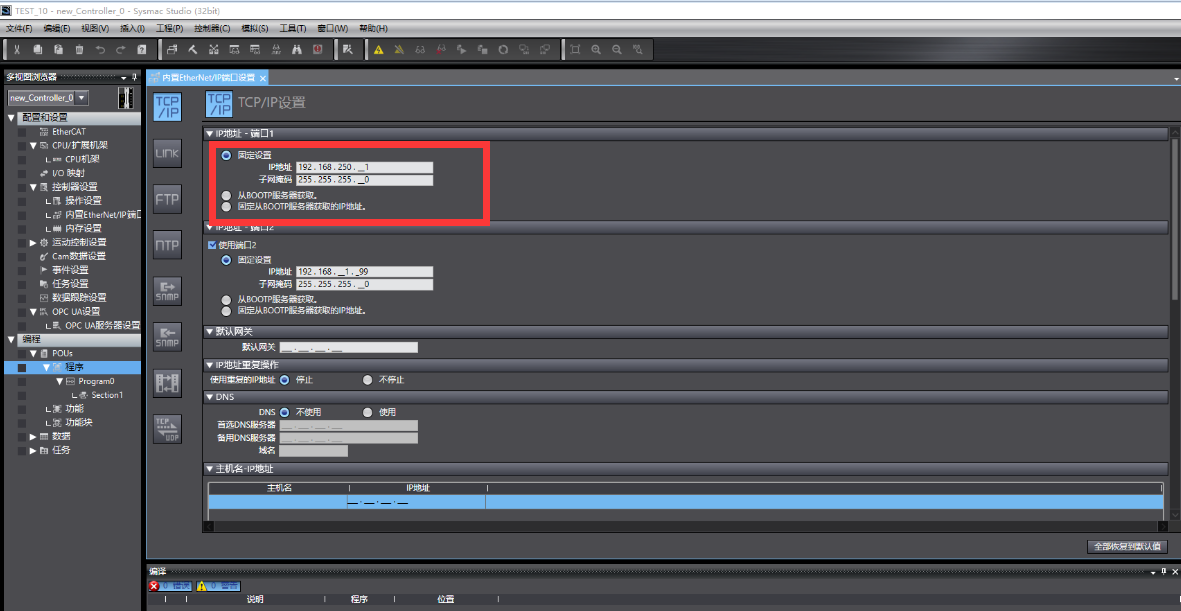The width and height of the screenshot is (1181, 611).
Task: Expand the 运动控制设置 tree node
Action: (32, 243)
